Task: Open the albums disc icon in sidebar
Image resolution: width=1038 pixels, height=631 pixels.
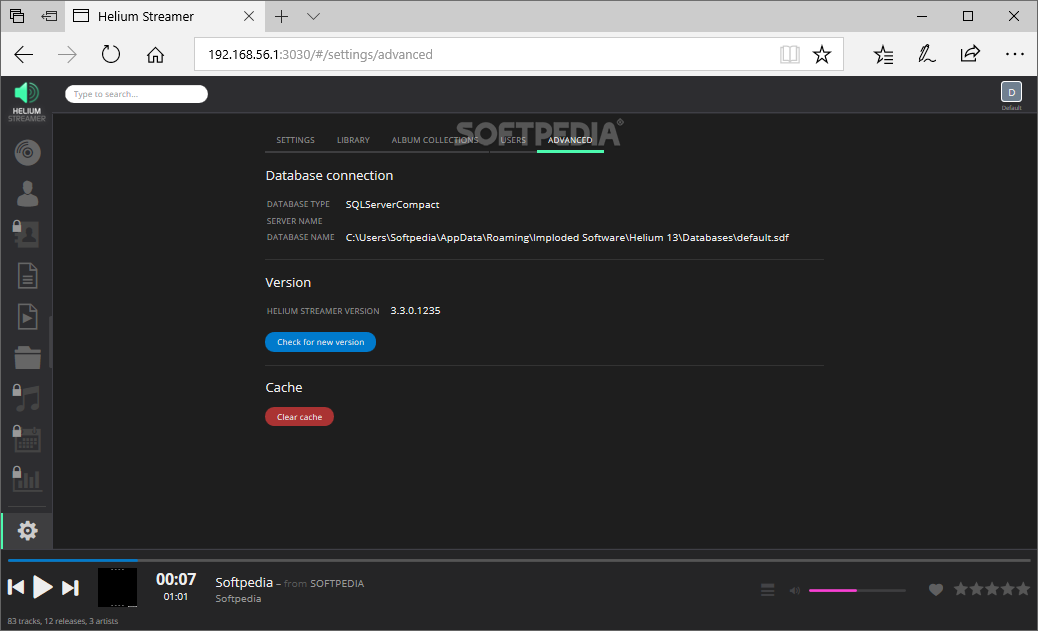Action: 27,152
